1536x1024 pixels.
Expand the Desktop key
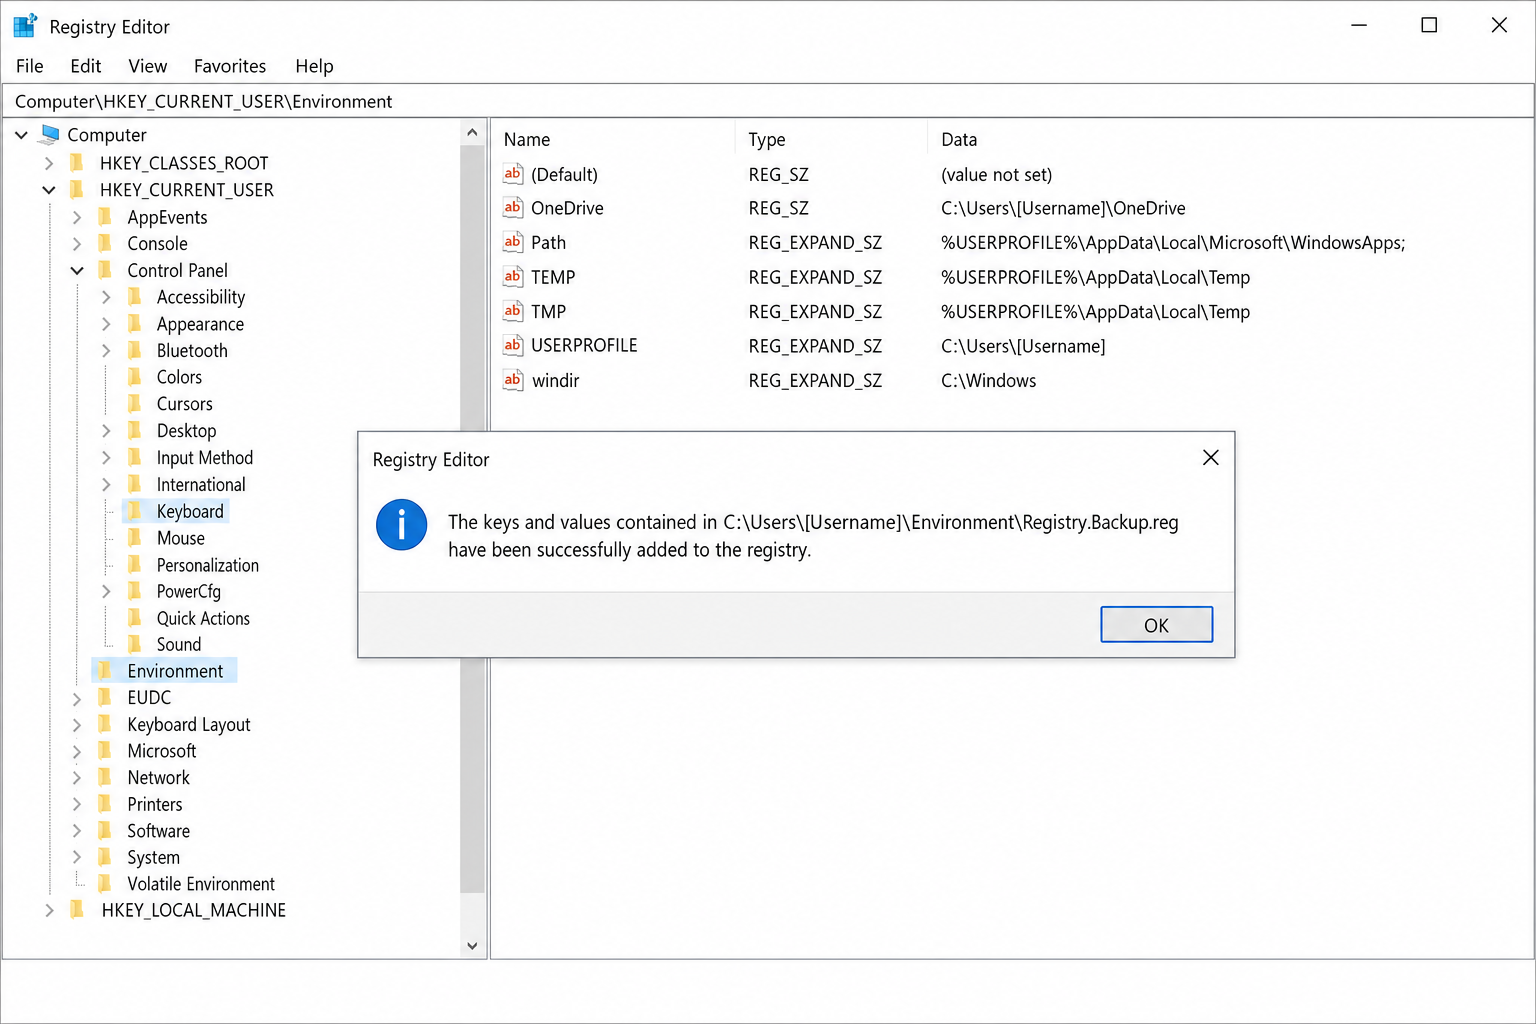(x=106, y=431)
